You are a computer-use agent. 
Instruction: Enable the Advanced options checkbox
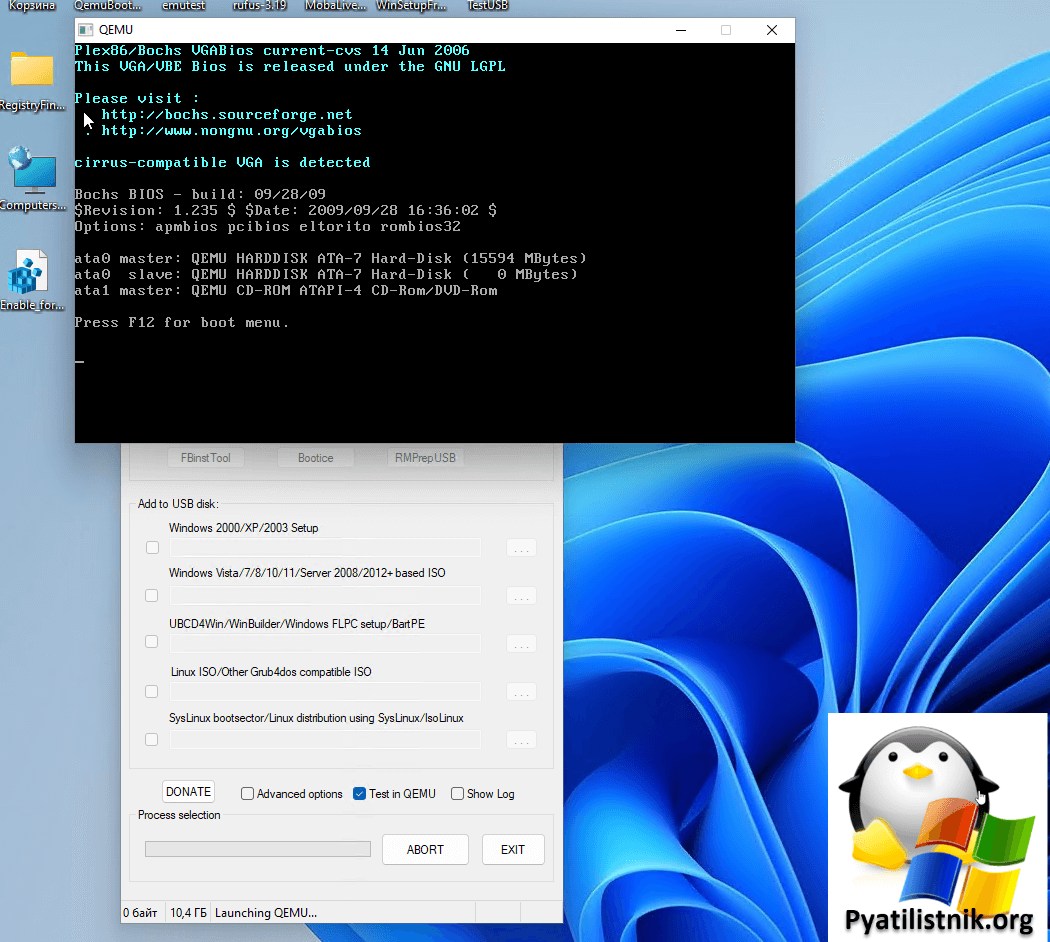[x=248, y=794]
